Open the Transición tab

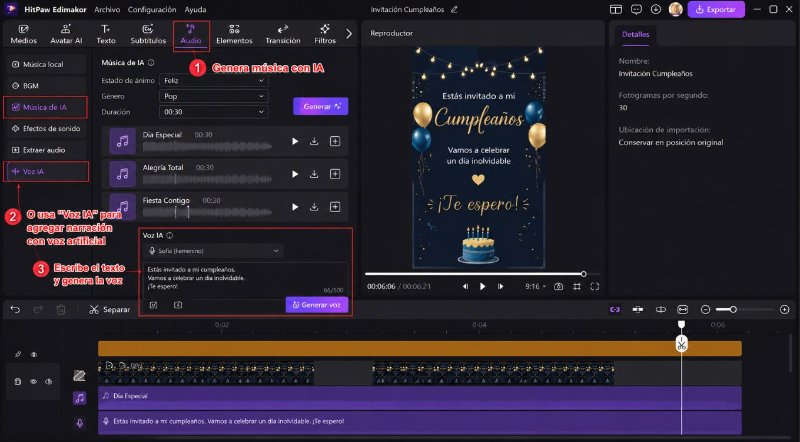pos(283,34)
